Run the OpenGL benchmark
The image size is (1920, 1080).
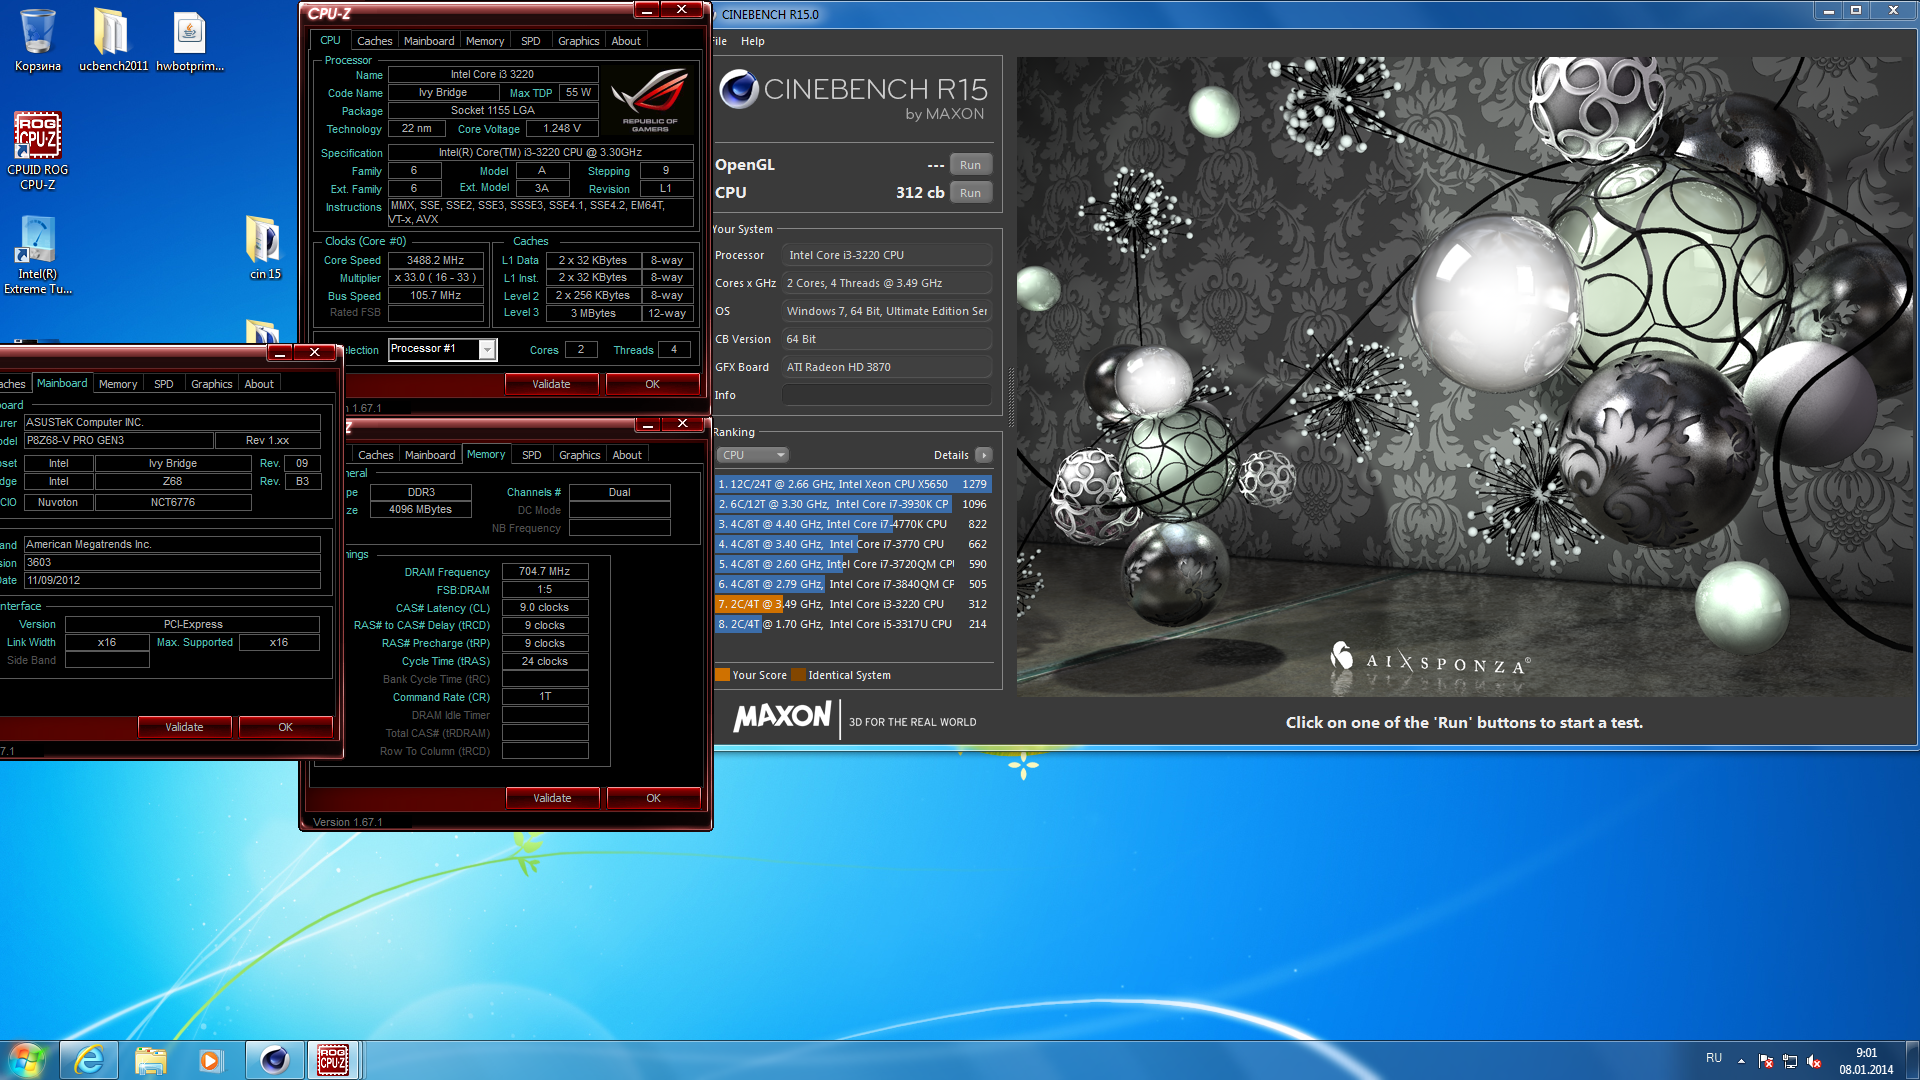[x=970, y=165]
